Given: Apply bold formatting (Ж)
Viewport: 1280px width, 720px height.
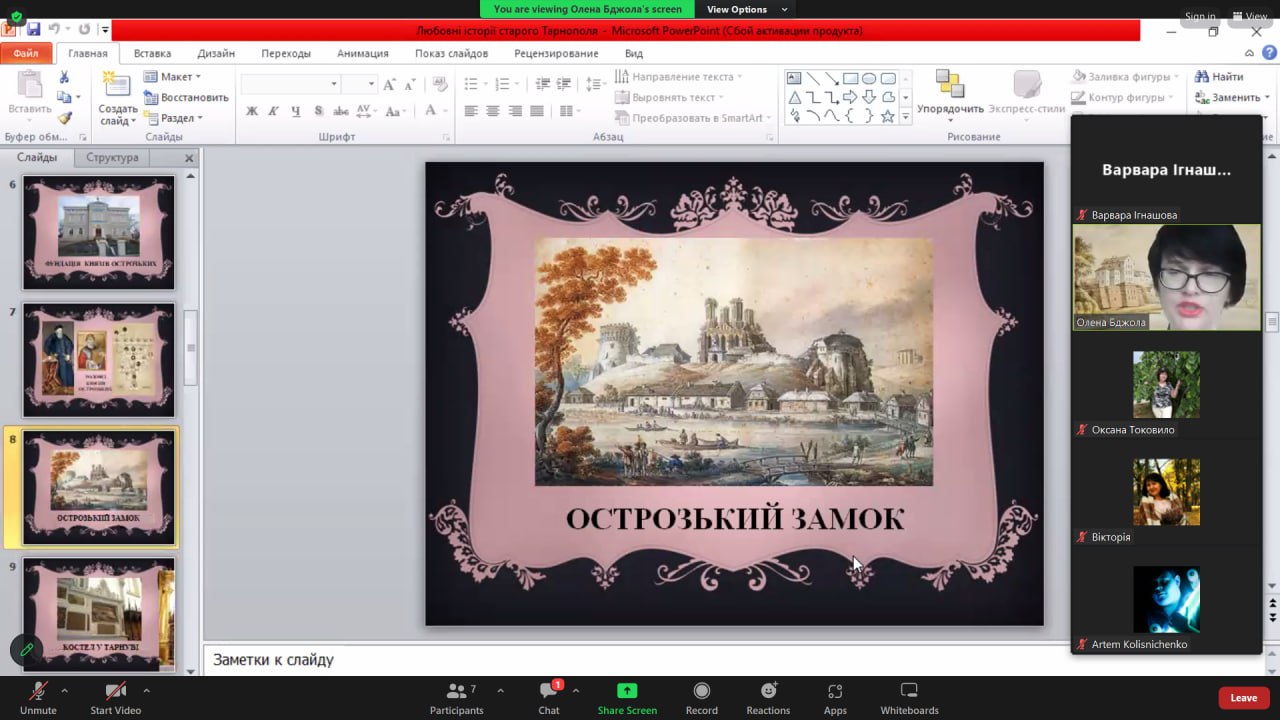Looking at the screenshot, I should tap(252, 111).
